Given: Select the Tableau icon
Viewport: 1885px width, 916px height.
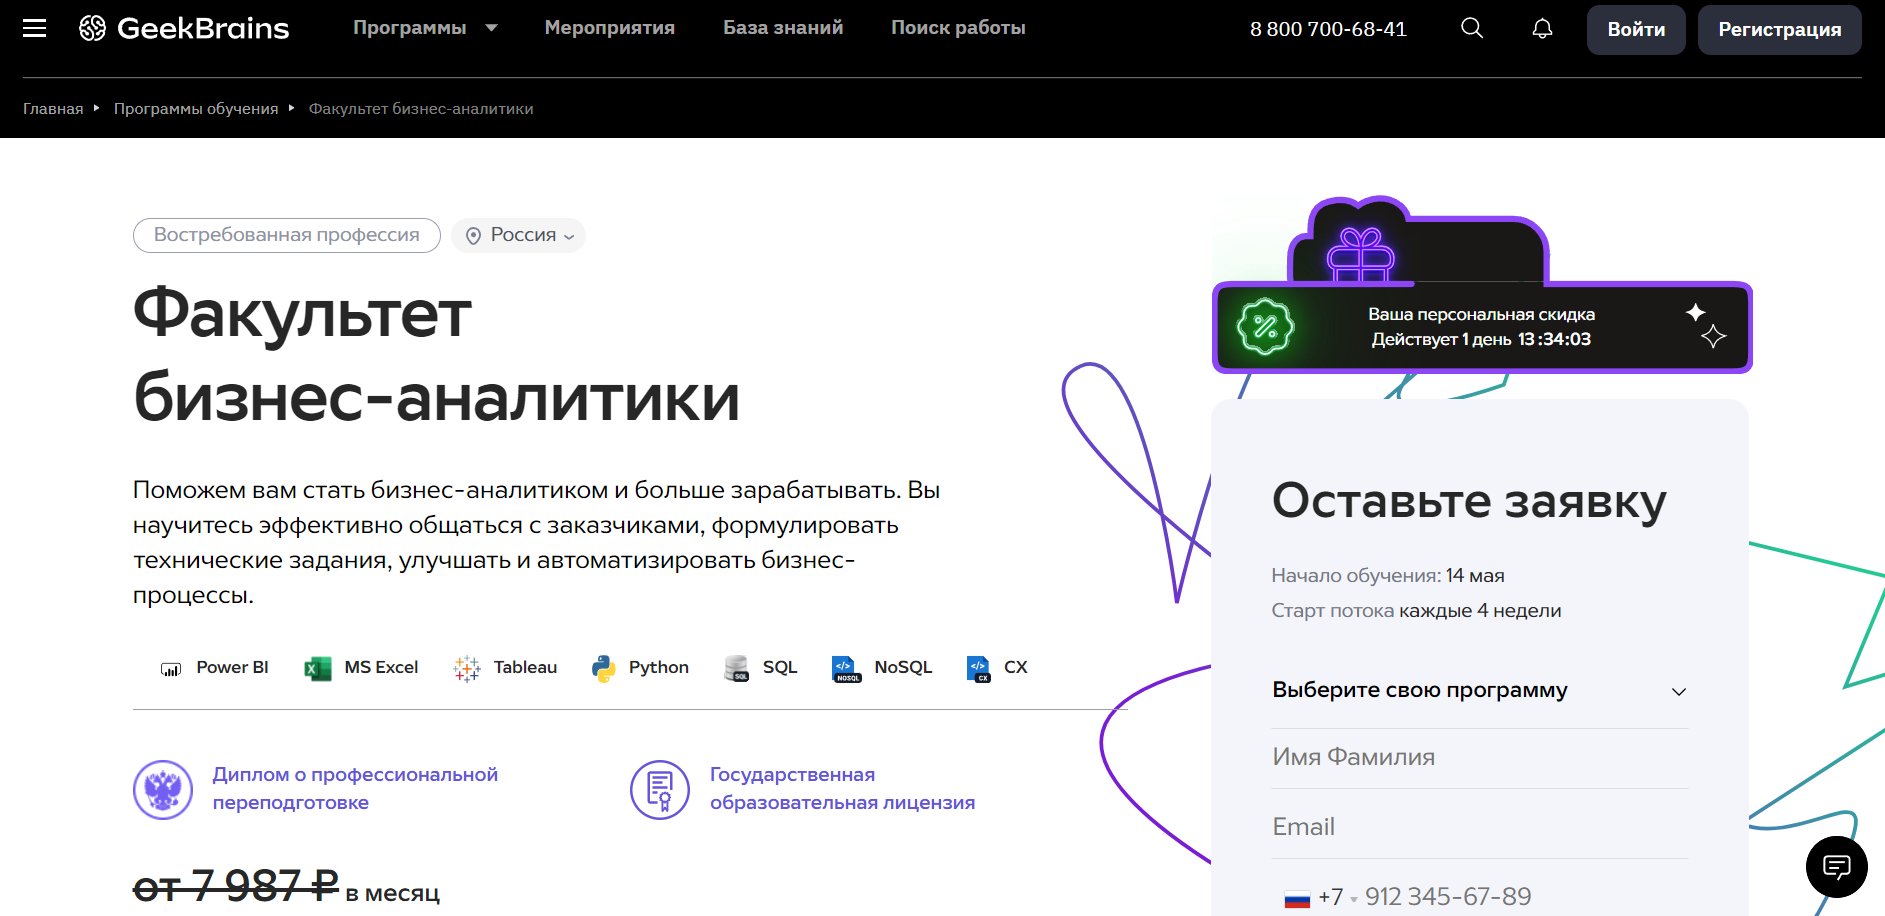Looking at the screenshot, I should [466, 667].
